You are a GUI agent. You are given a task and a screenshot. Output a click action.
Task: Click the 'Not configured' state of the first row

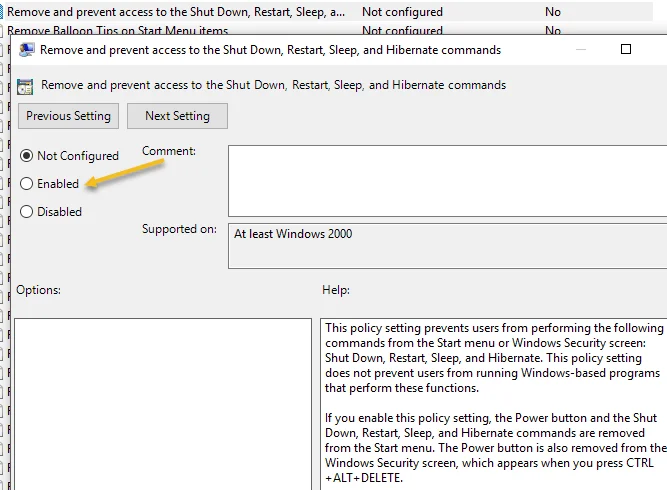402,12
